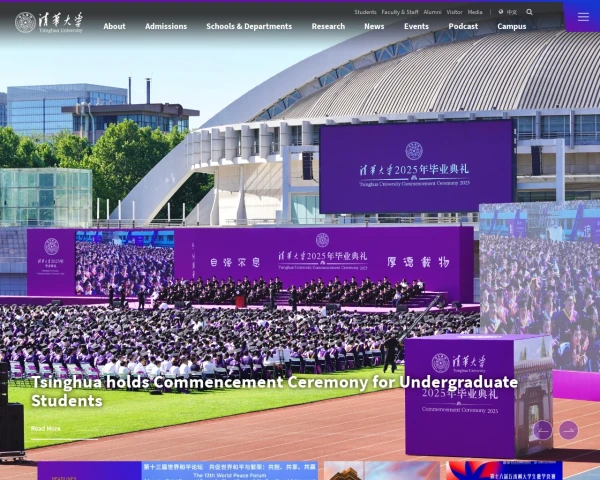Click the Alumni link
Screen dimensions: 600x480
(x=432, y=12)
